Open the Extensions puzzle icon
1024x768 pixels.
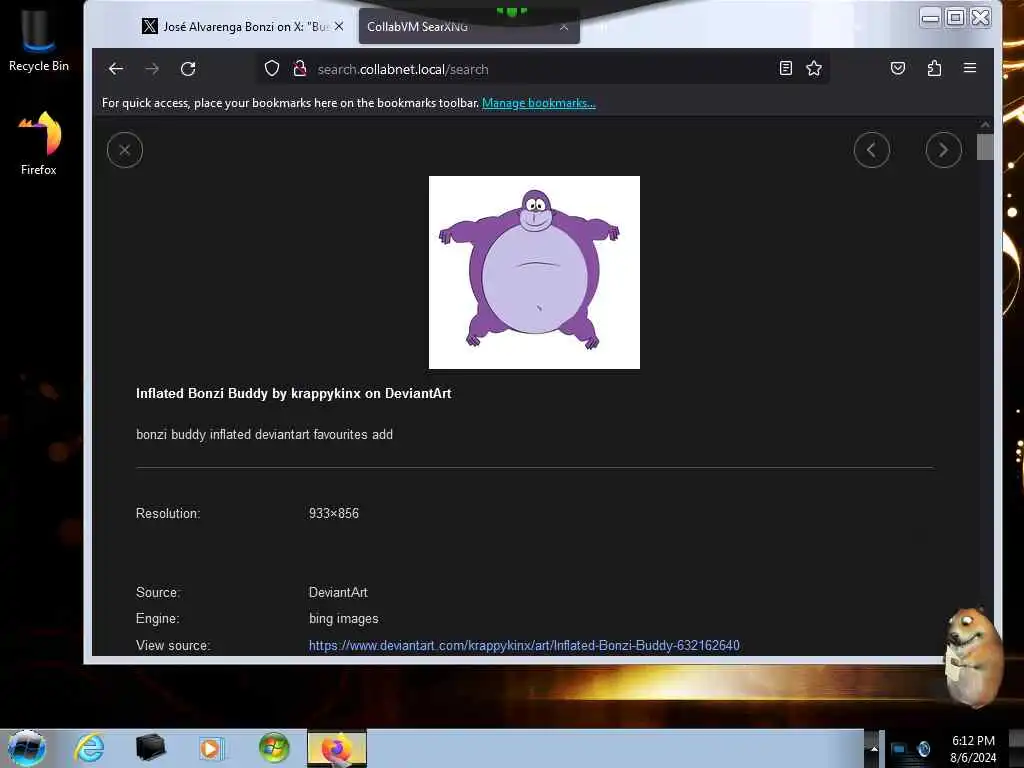[934, 68]
